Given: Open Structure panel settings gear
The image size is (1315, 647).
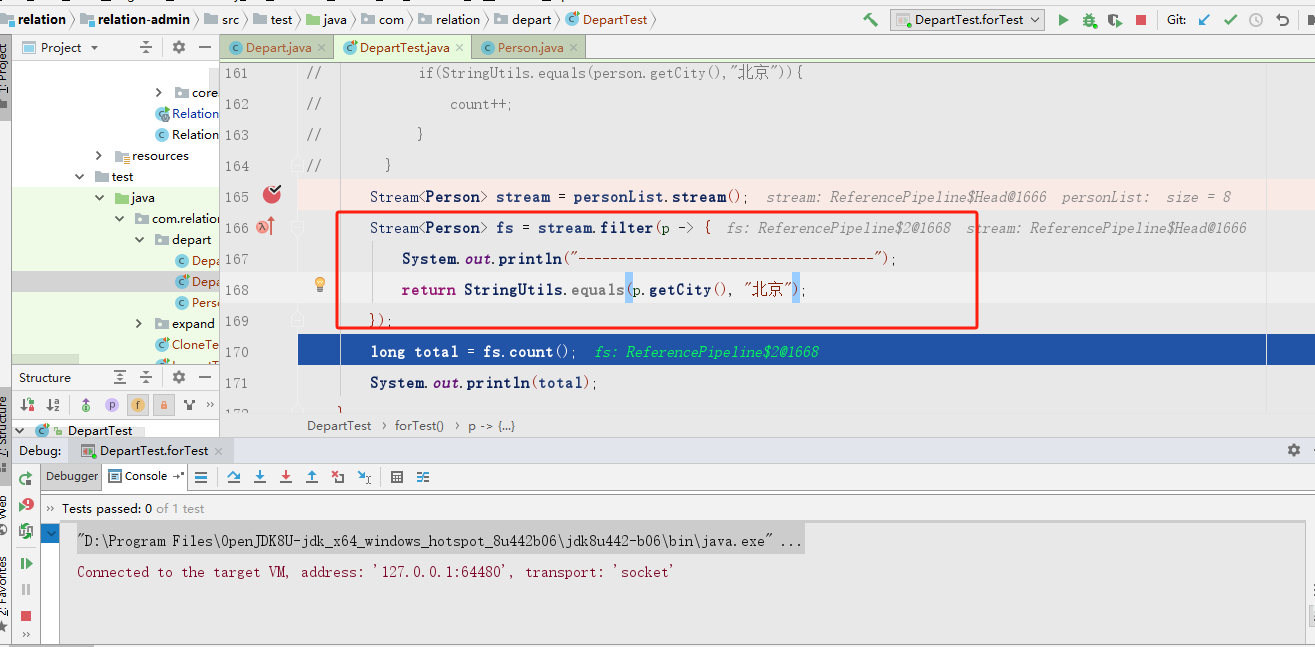Looking at the screenshot, I should click(x=179, y=377).
